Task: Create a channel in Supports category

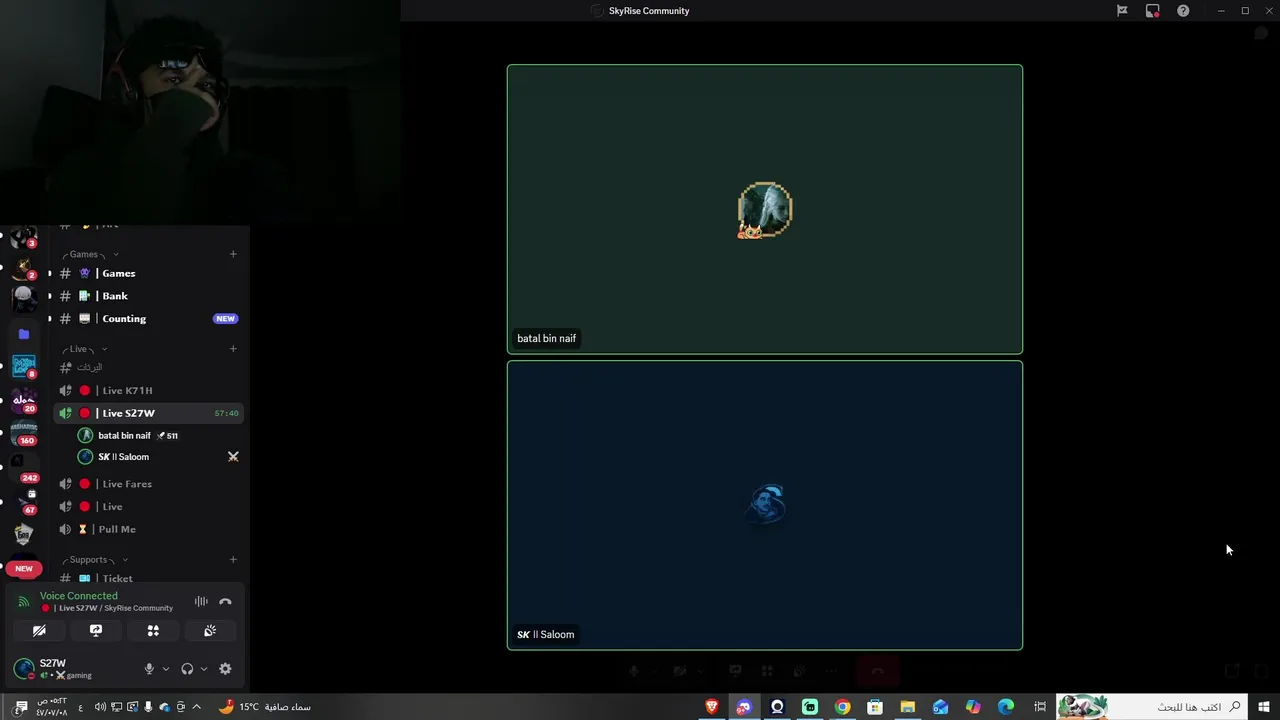Action: point(233,560)
